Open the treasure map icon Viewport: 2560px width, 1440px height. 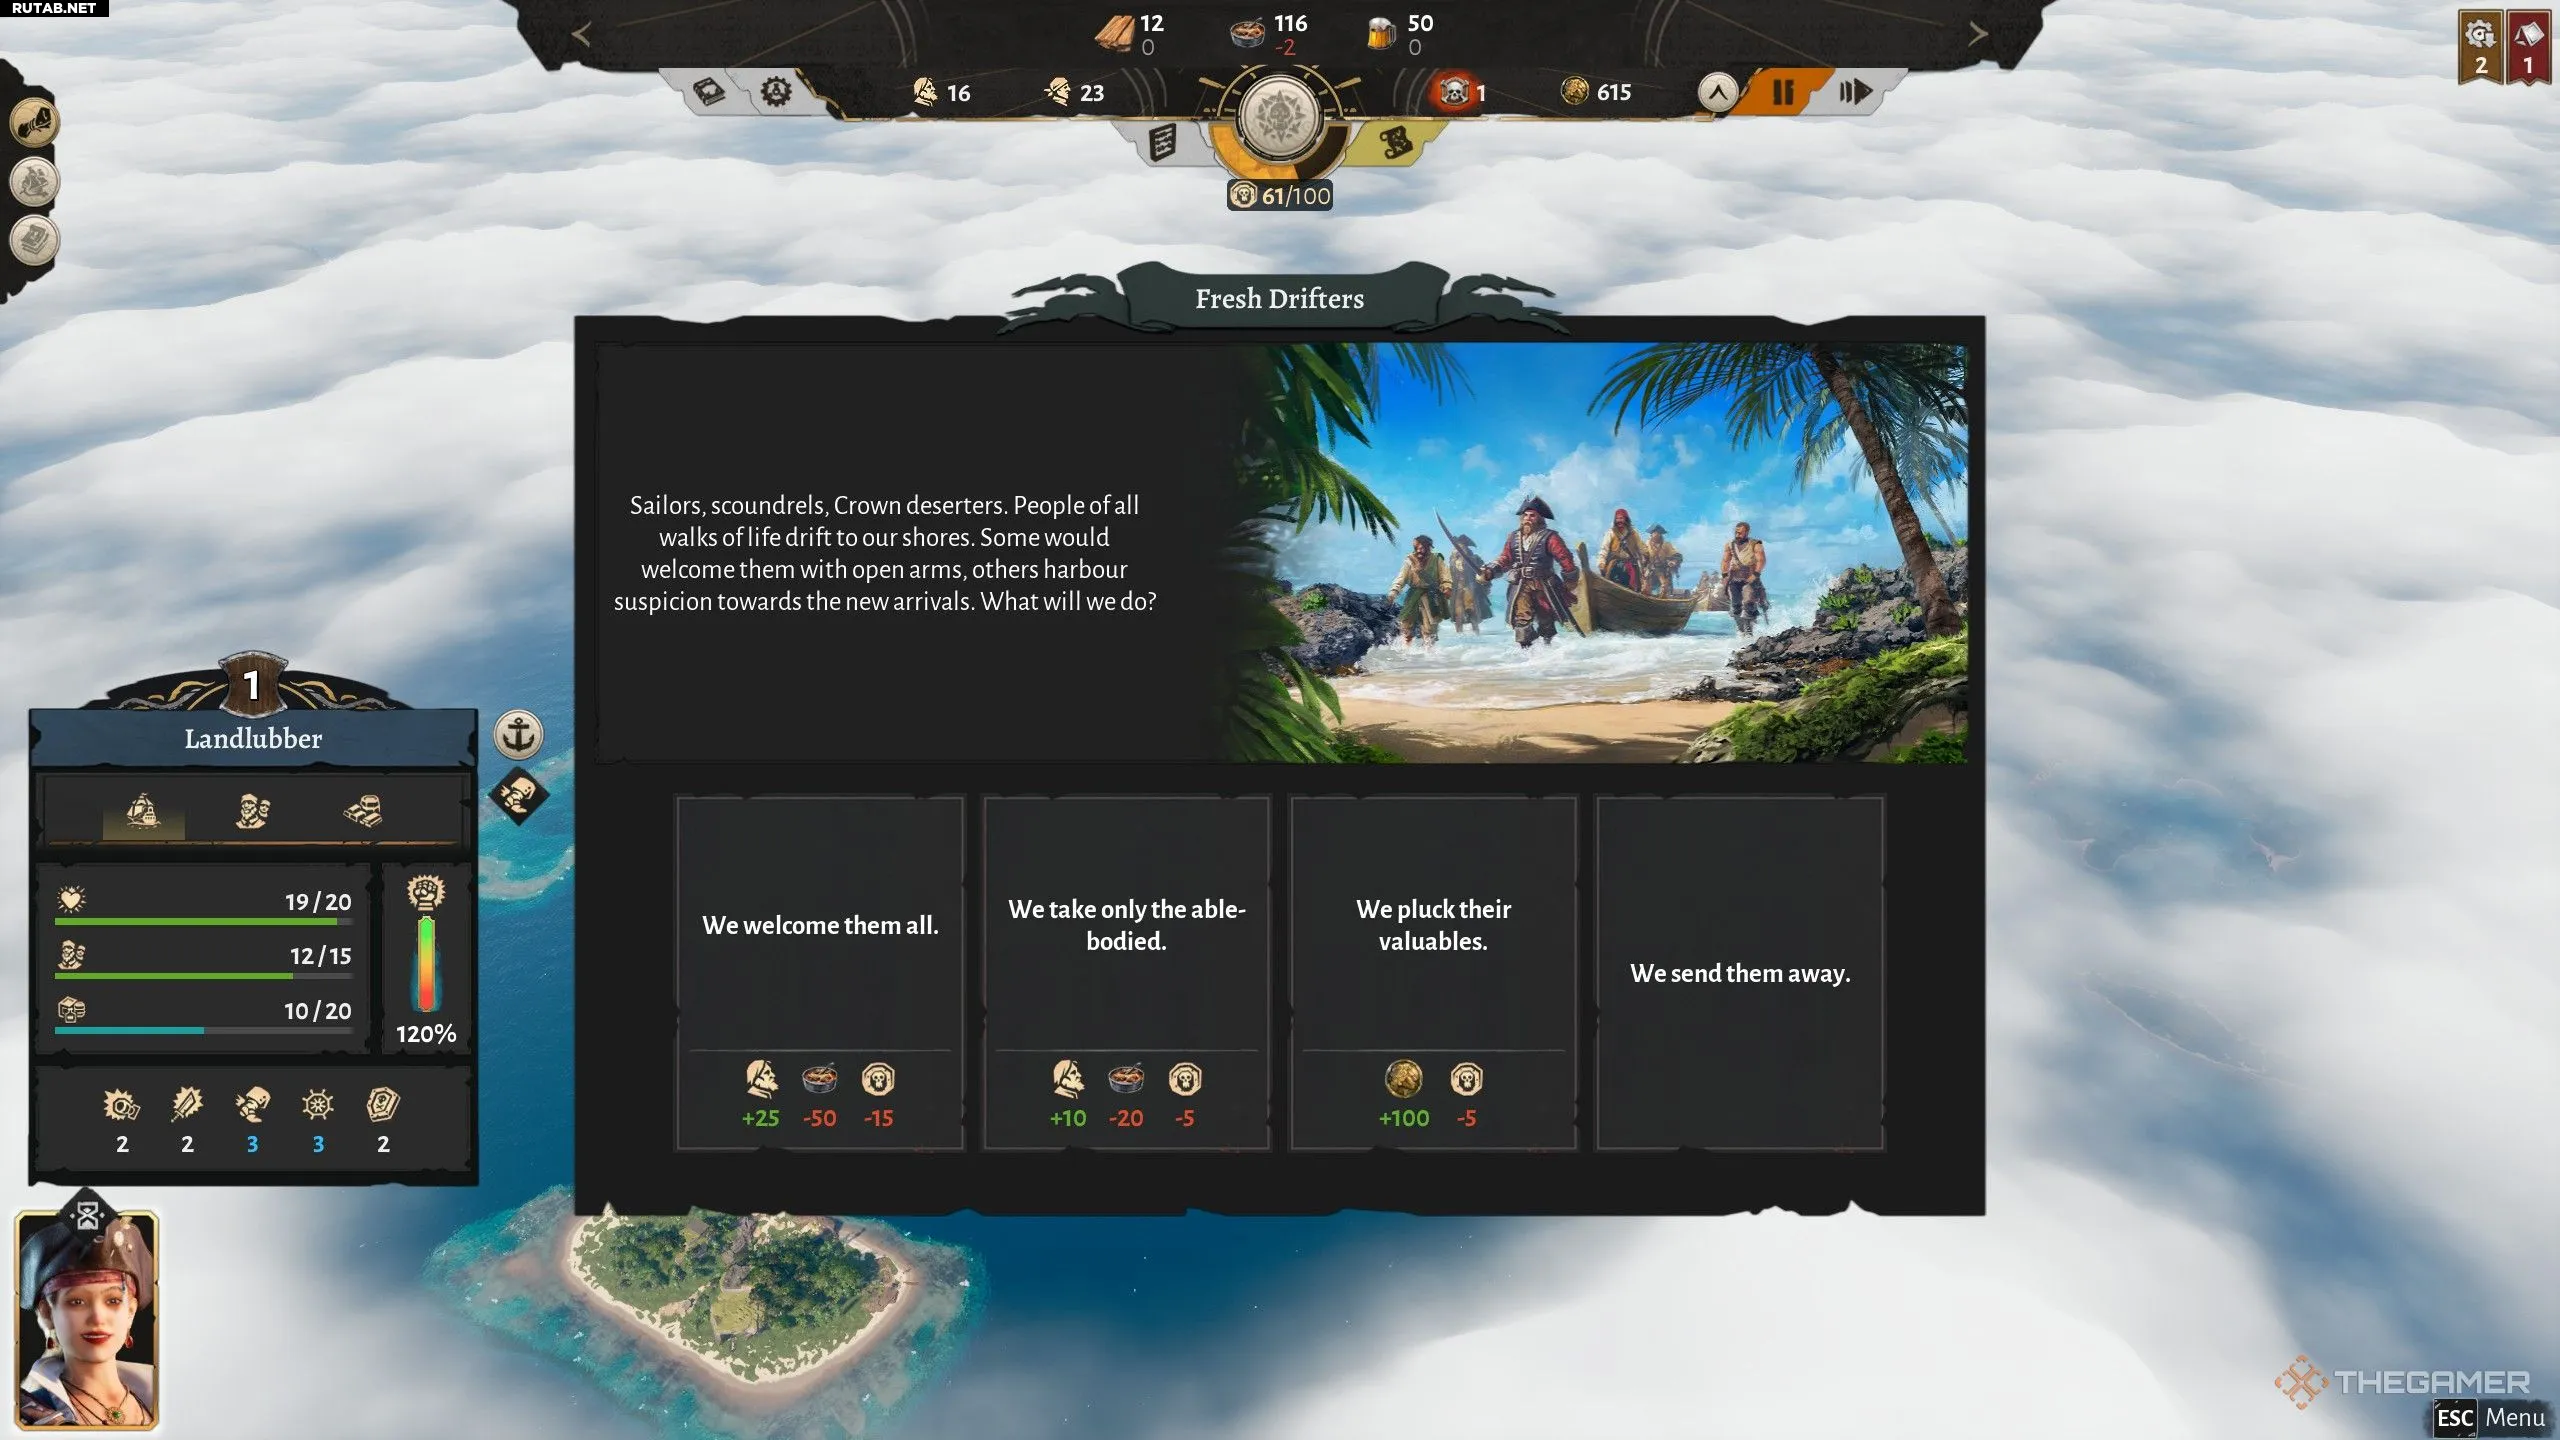(1396, 144)
